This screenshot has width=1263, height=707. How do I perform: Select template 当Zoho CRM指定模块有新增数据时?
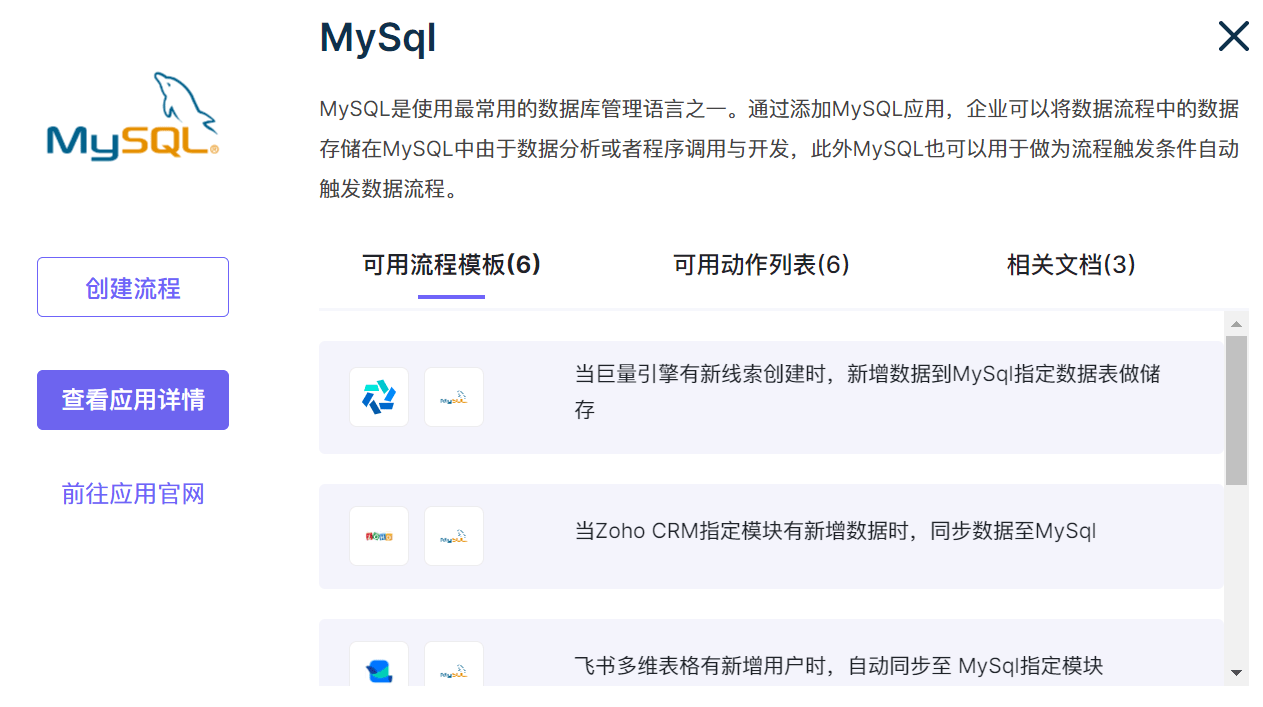coord(771,536)
